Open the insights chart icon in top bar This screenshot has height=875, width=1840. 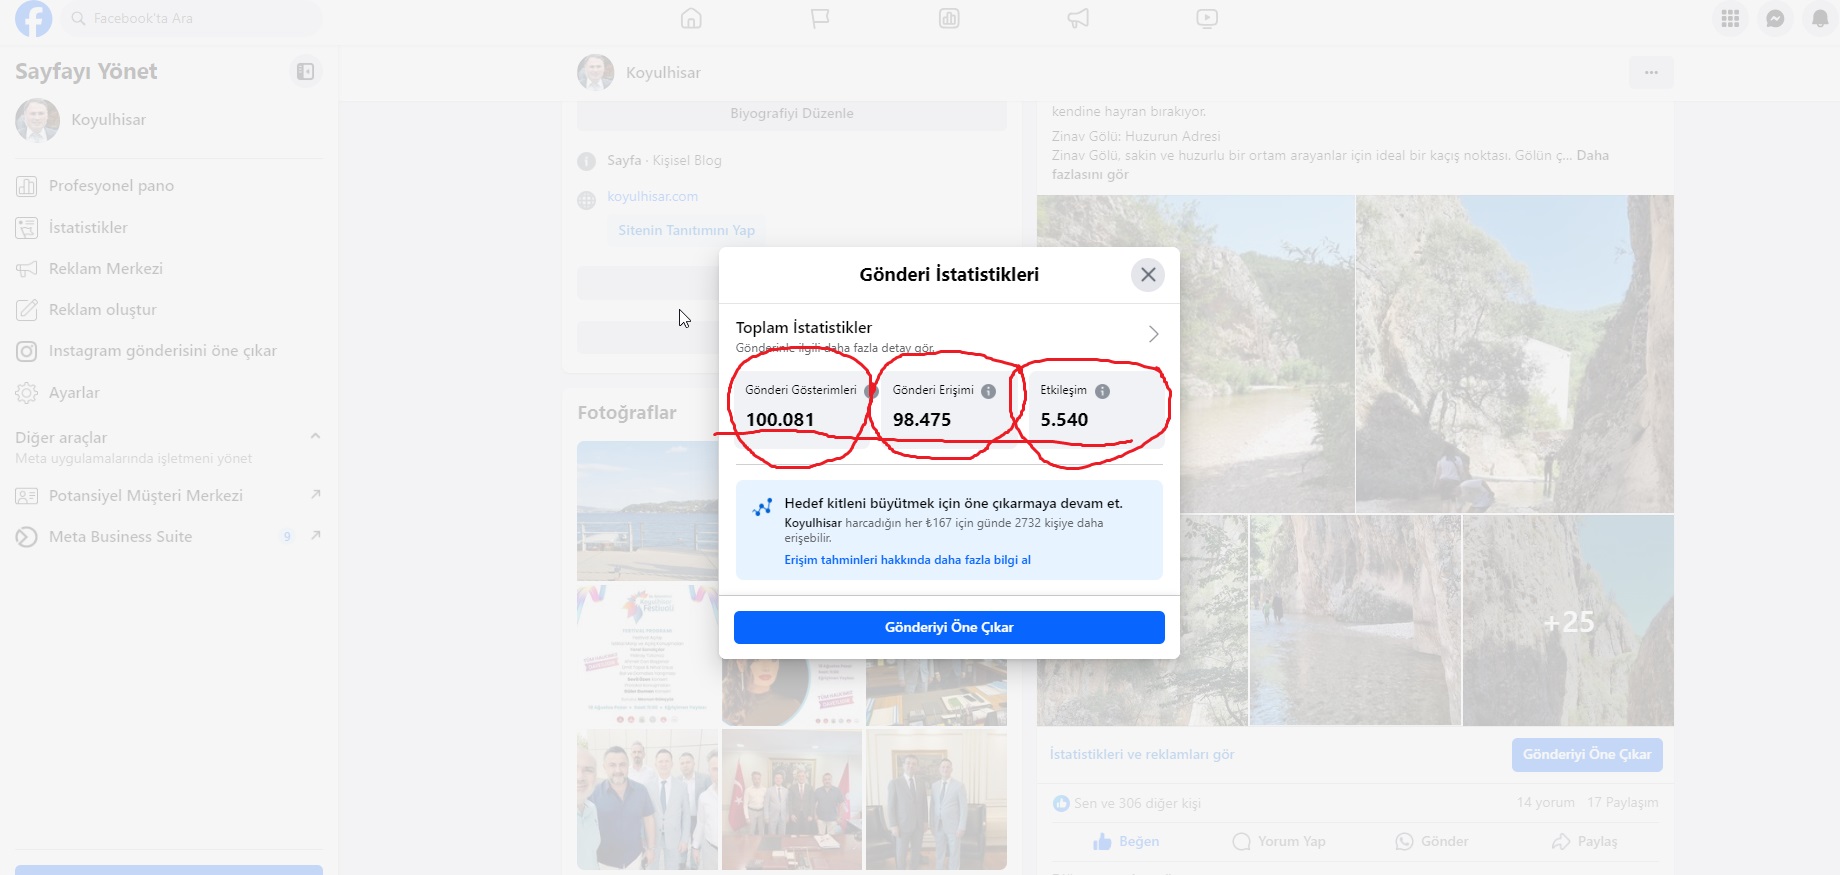(949, 18)
